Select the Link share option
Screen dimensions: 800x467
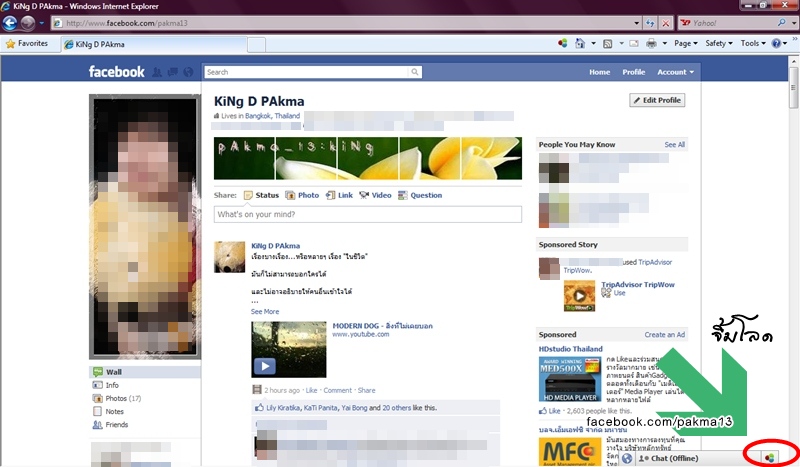pos(339,195)
